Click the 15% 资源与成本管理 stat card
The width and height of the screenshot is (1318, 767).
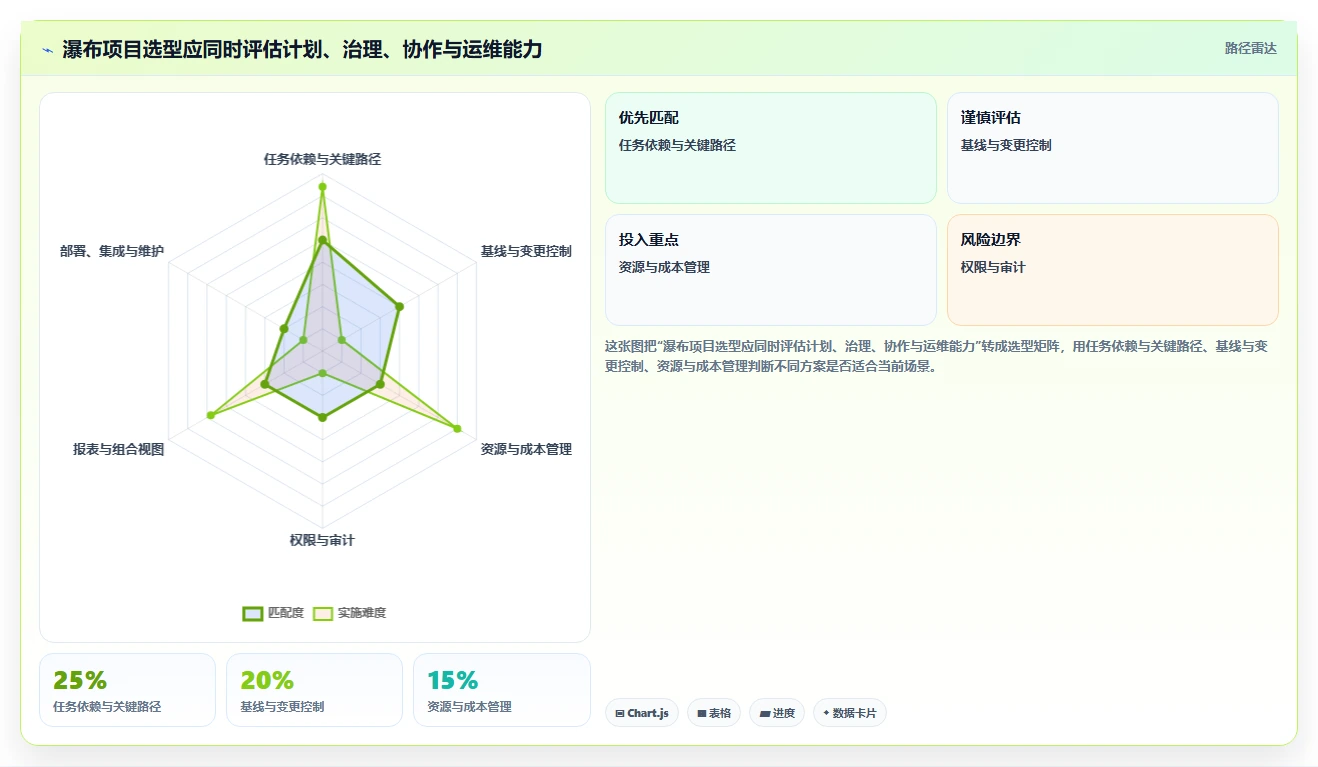[x=501, y=690]
